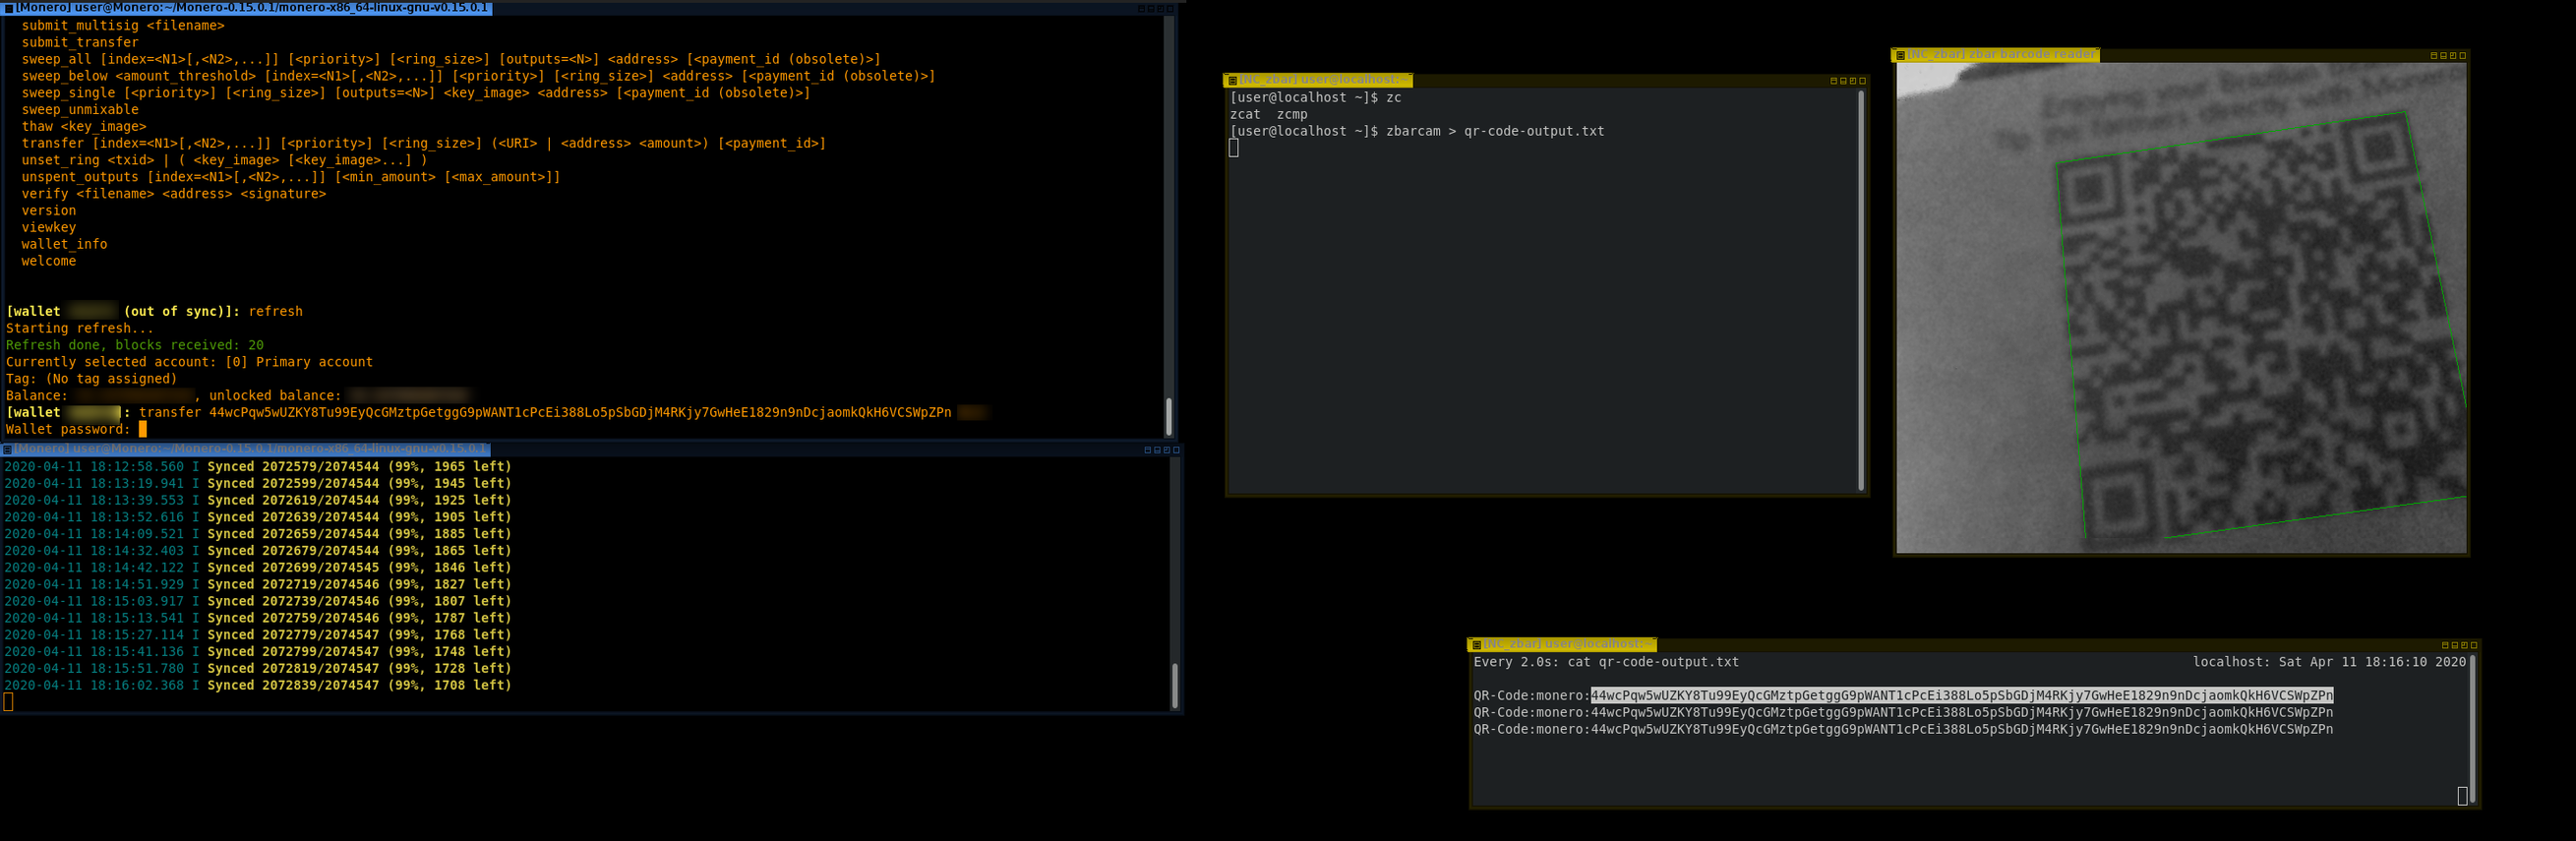Click the last synced line in daemon log

258,686
